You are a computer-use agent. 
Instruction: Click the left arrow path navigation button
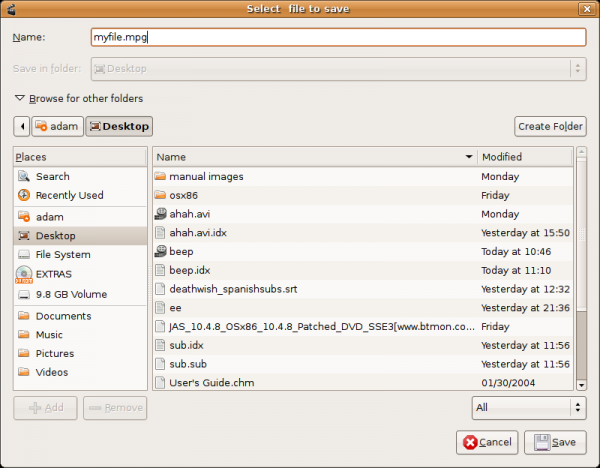22,127
